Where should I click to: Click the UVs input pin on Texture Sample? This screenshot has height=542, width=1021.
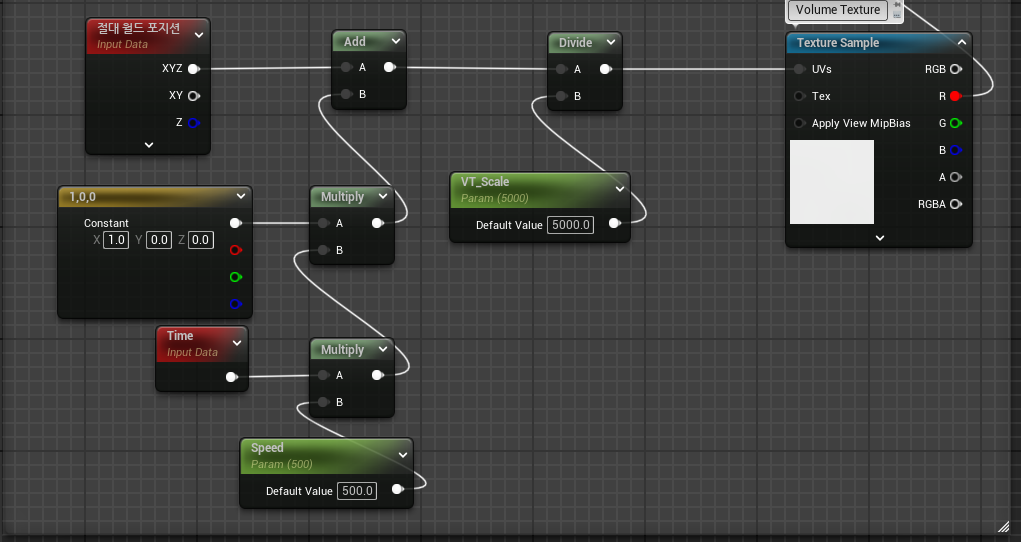click(x=800, y=69)
